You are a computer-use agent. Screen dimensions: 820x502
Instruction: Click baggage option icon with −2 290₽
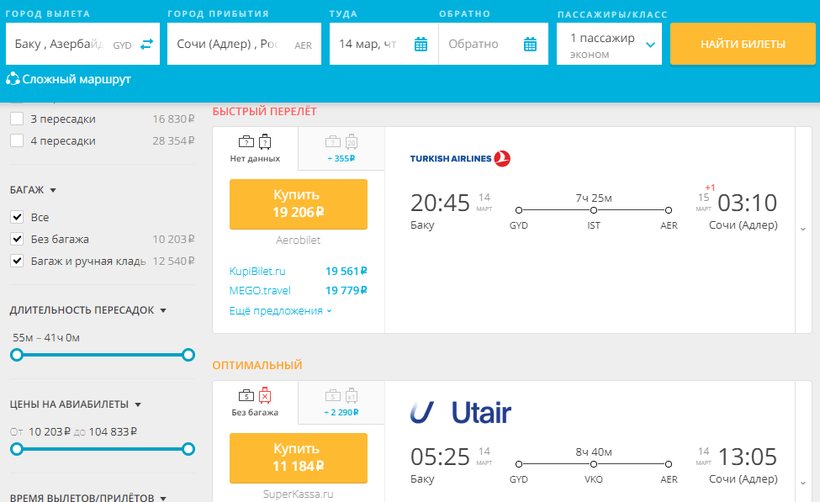341,401
